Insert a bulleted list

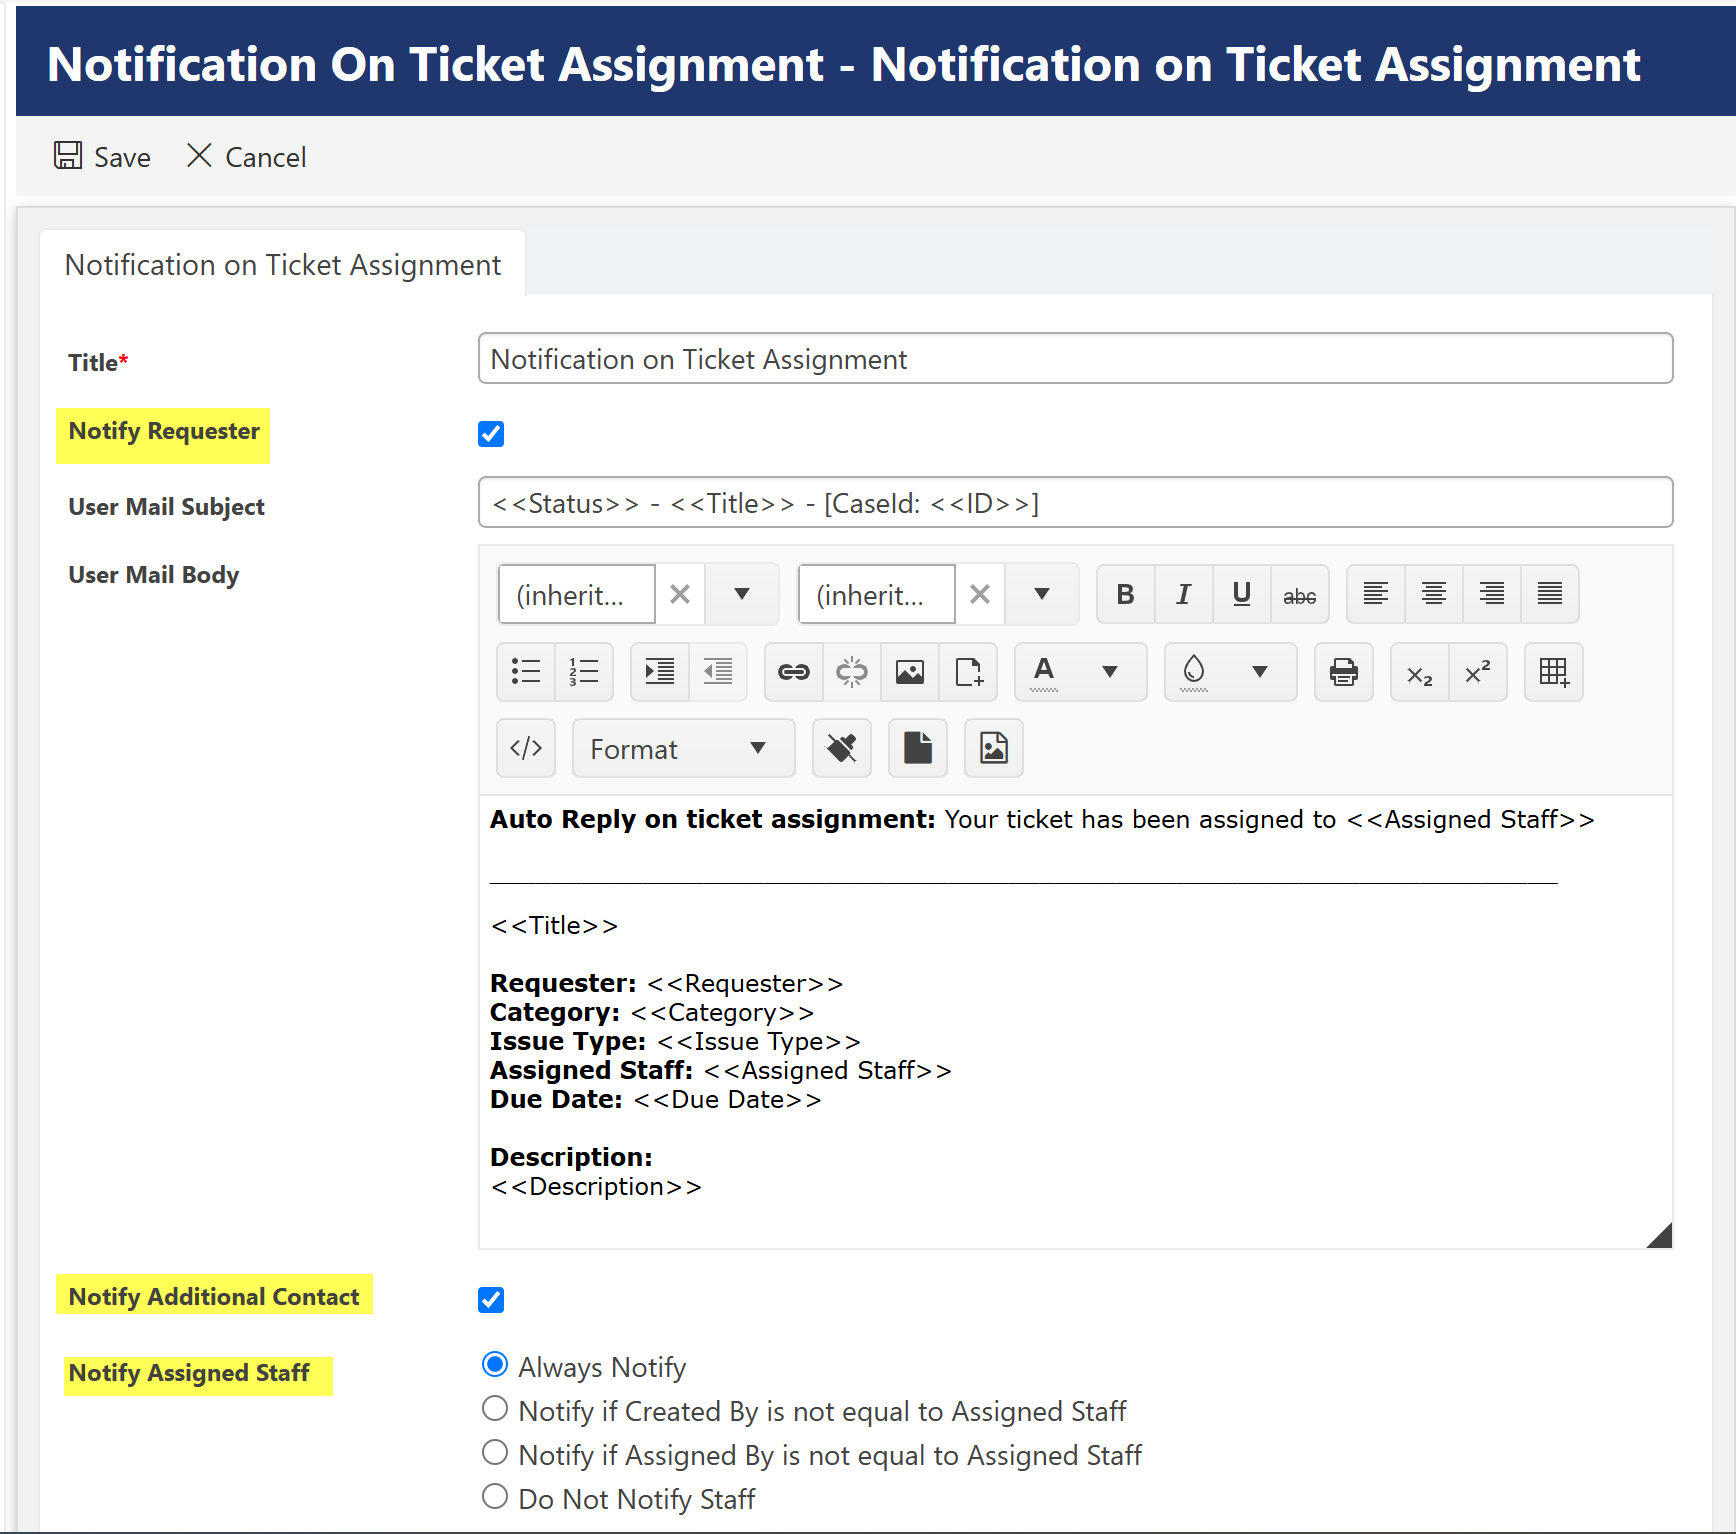coord(525,672)
